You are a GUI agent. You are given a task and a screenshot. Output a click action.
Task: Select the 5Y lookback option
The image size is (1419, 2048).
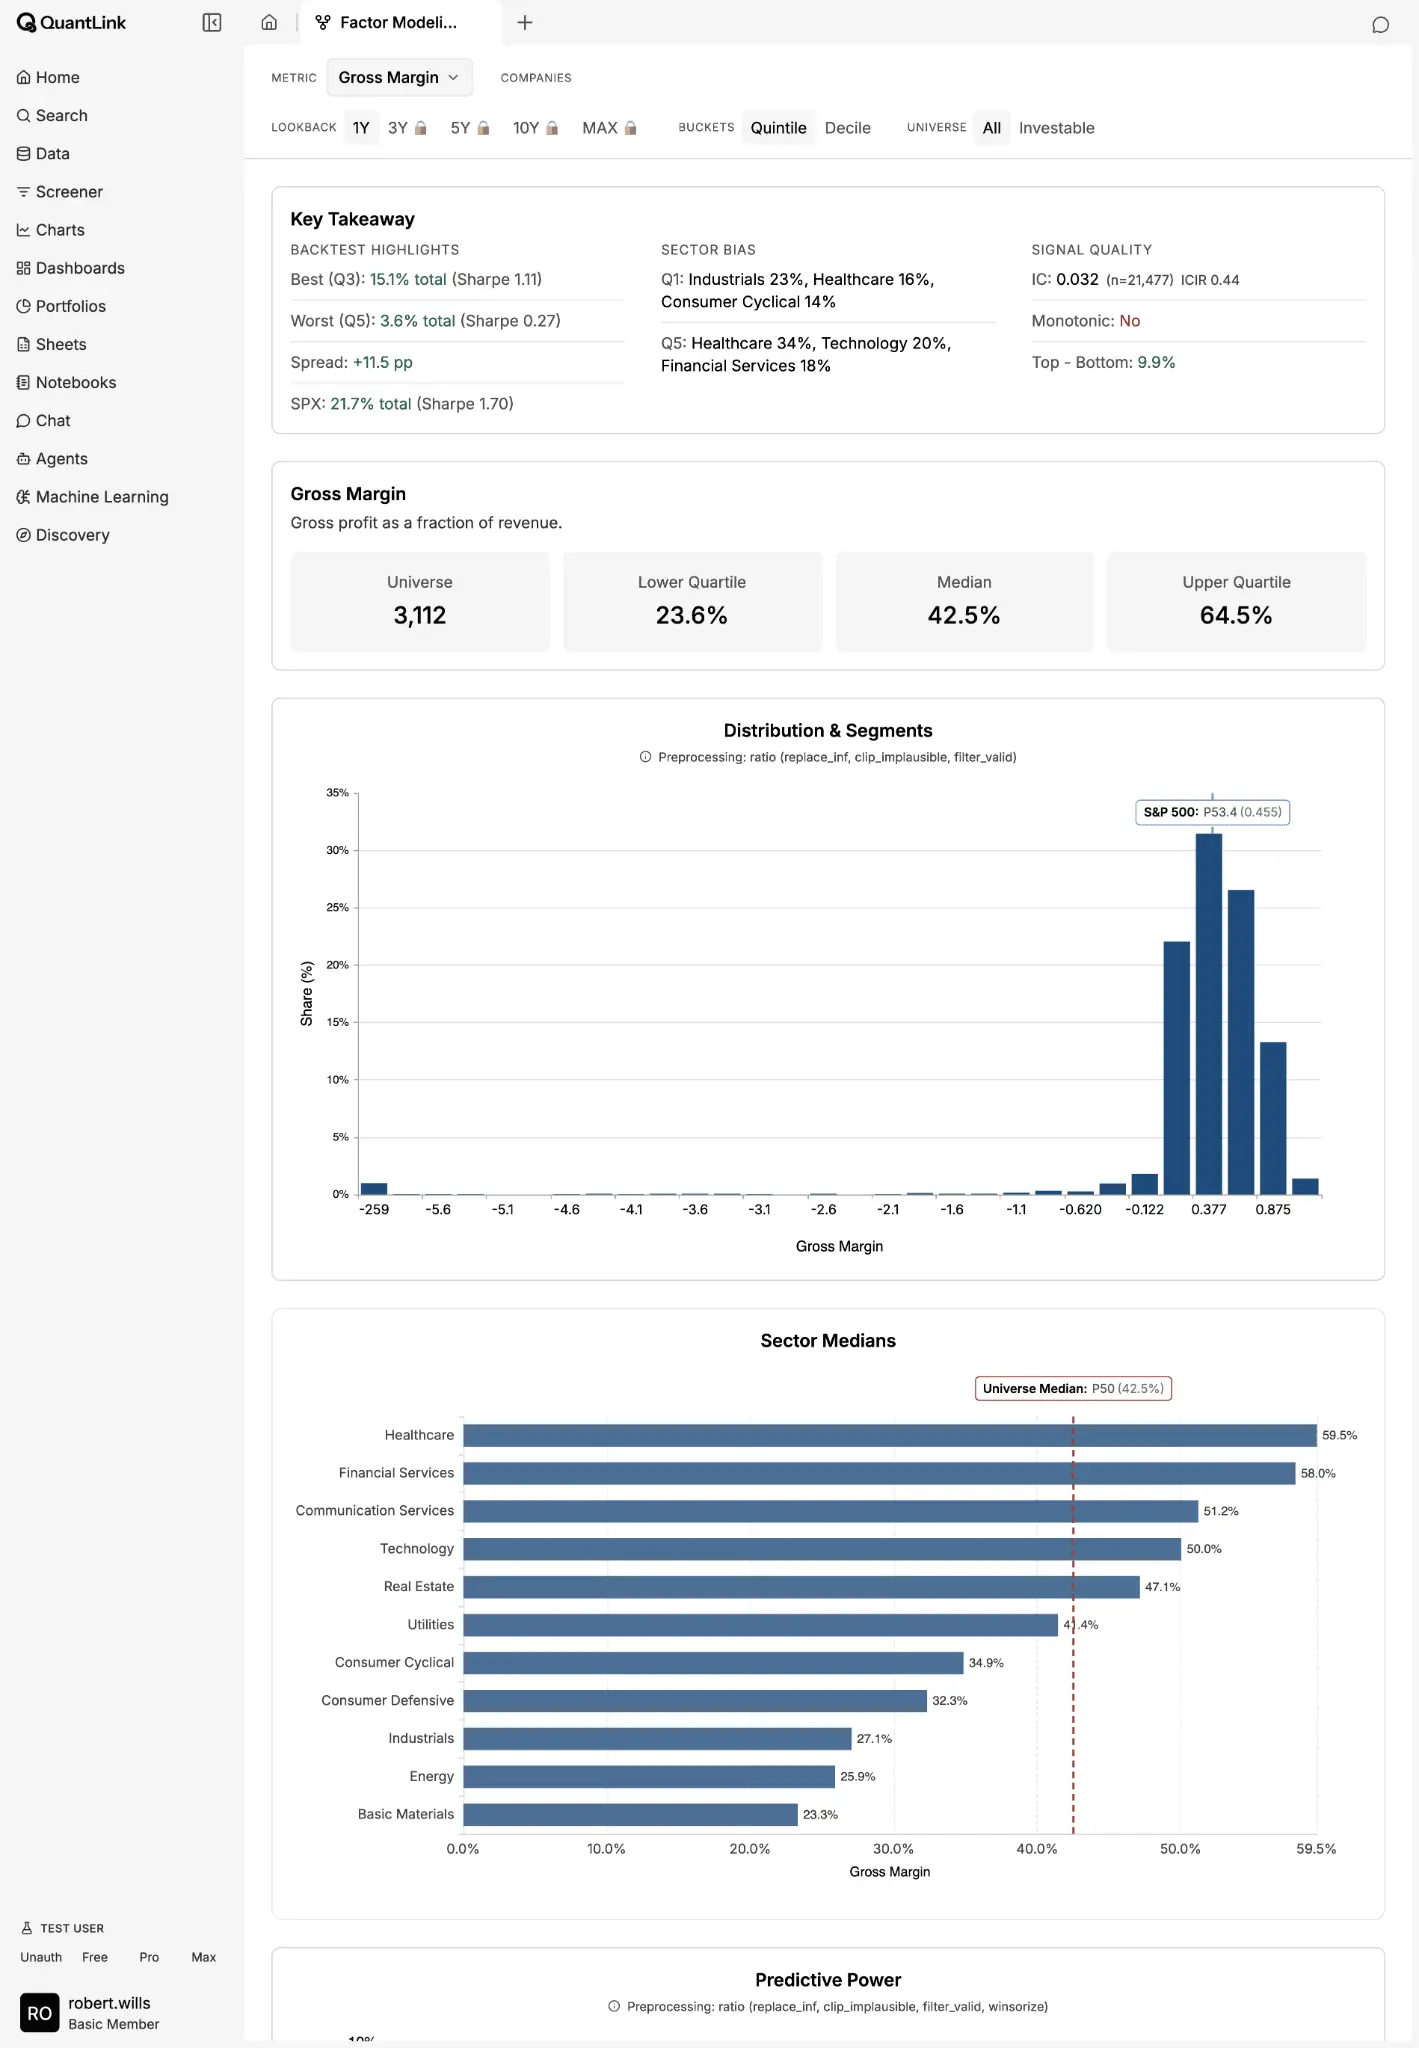pyautogui.click(x=470, y=128)
